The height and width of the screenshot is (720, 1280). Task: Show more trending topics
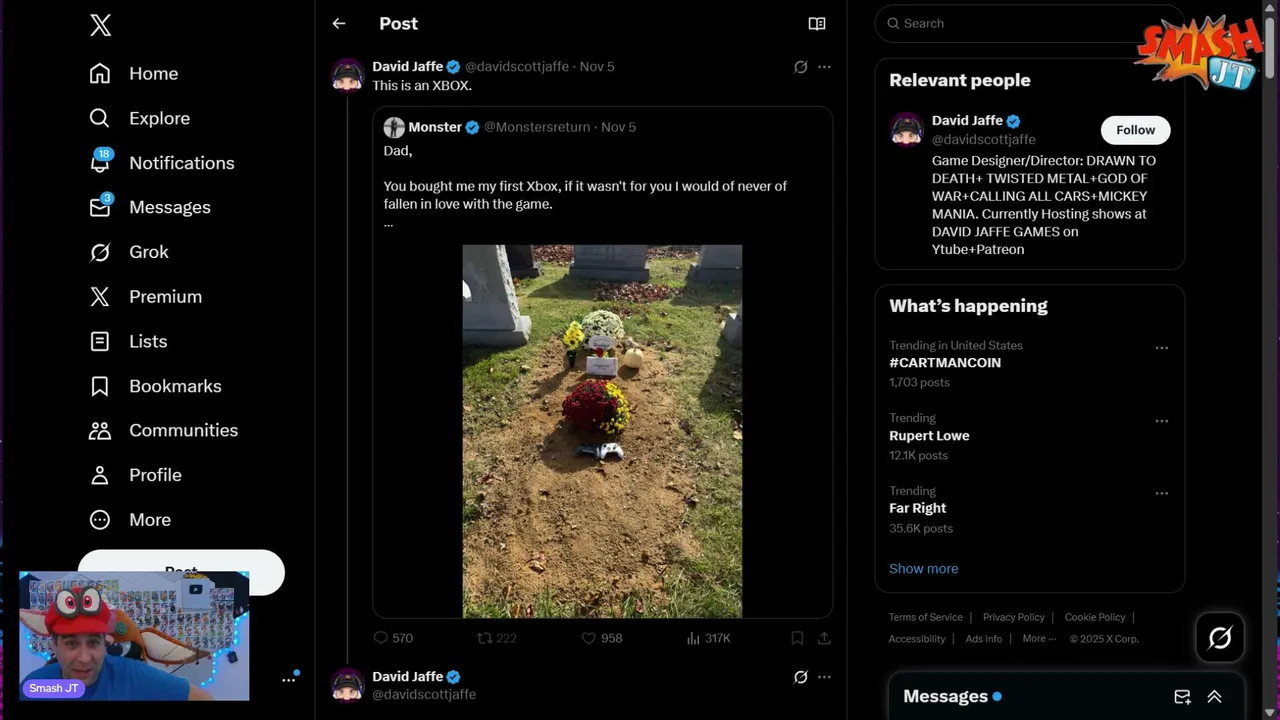coord(923,568)
